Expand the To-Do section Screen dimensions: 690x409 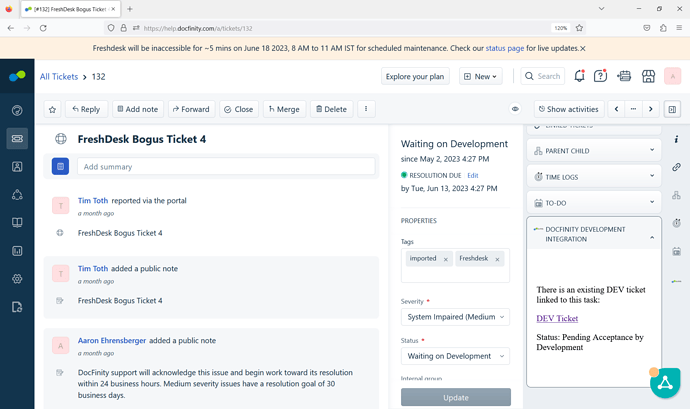point(594,203)
